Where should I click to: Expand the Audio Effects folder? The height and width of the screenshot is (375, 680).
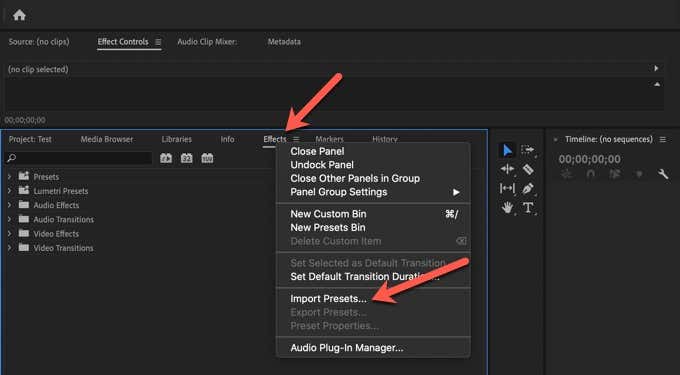click(x=10, y=205)
